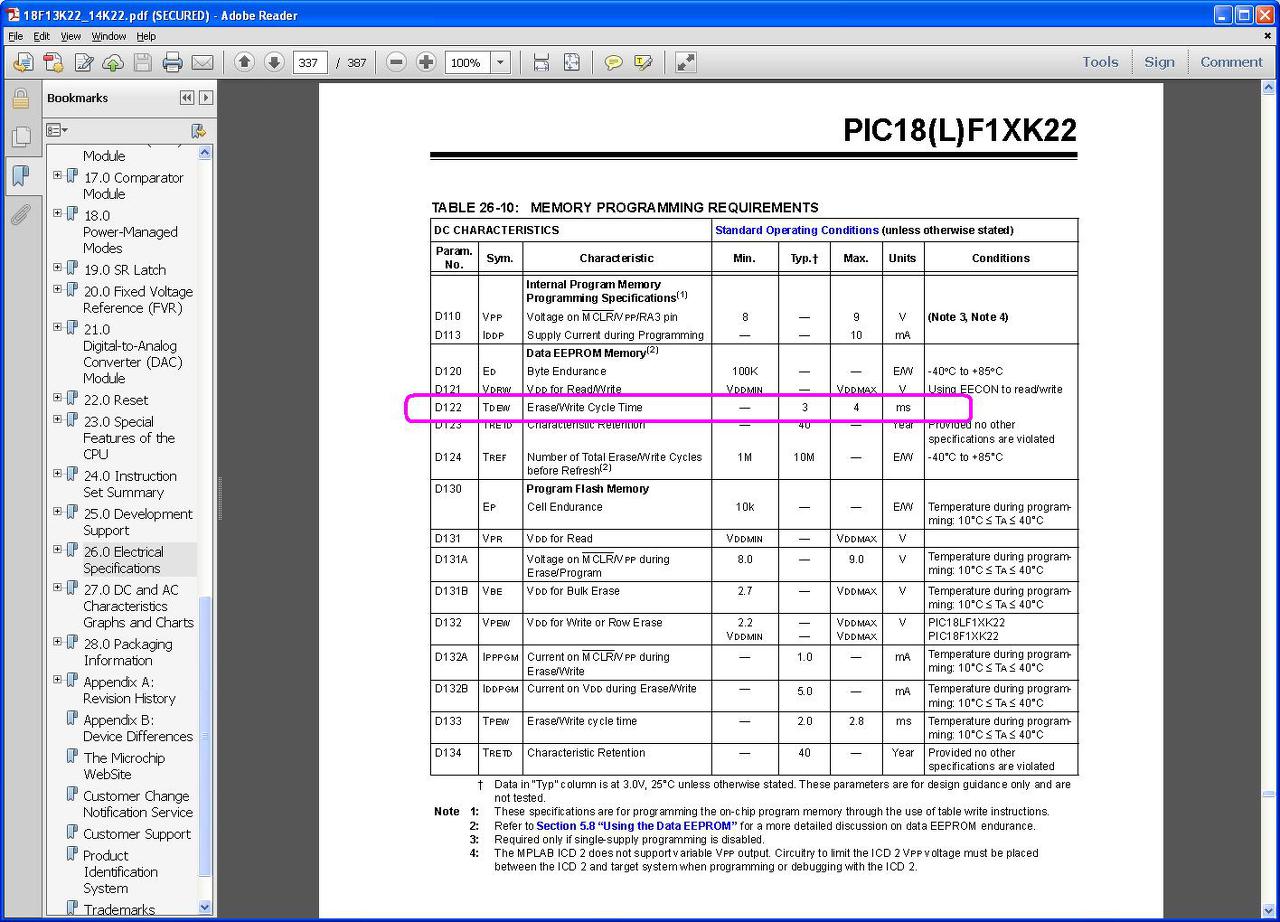Switch to Read Mode view
Viewport: 1280px width, 922px height.
click(686, 62)
